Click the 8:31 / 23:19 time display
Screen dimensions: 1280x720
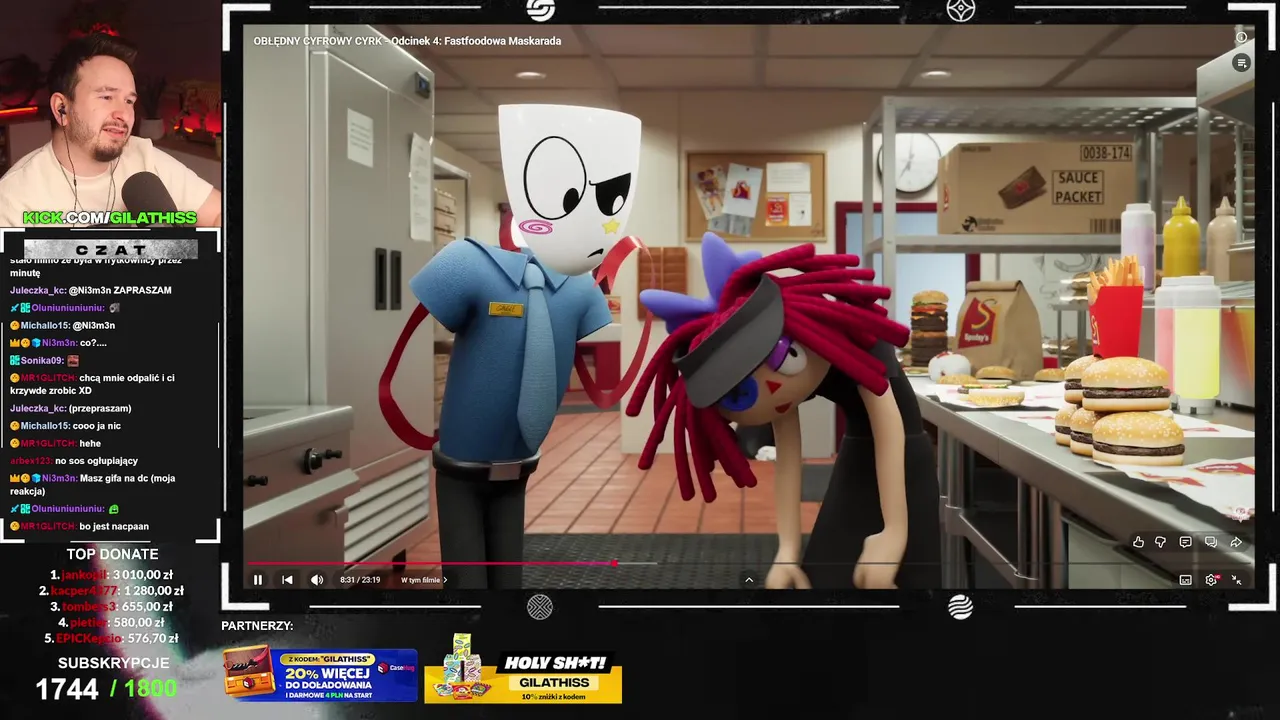tap(360, 580)
